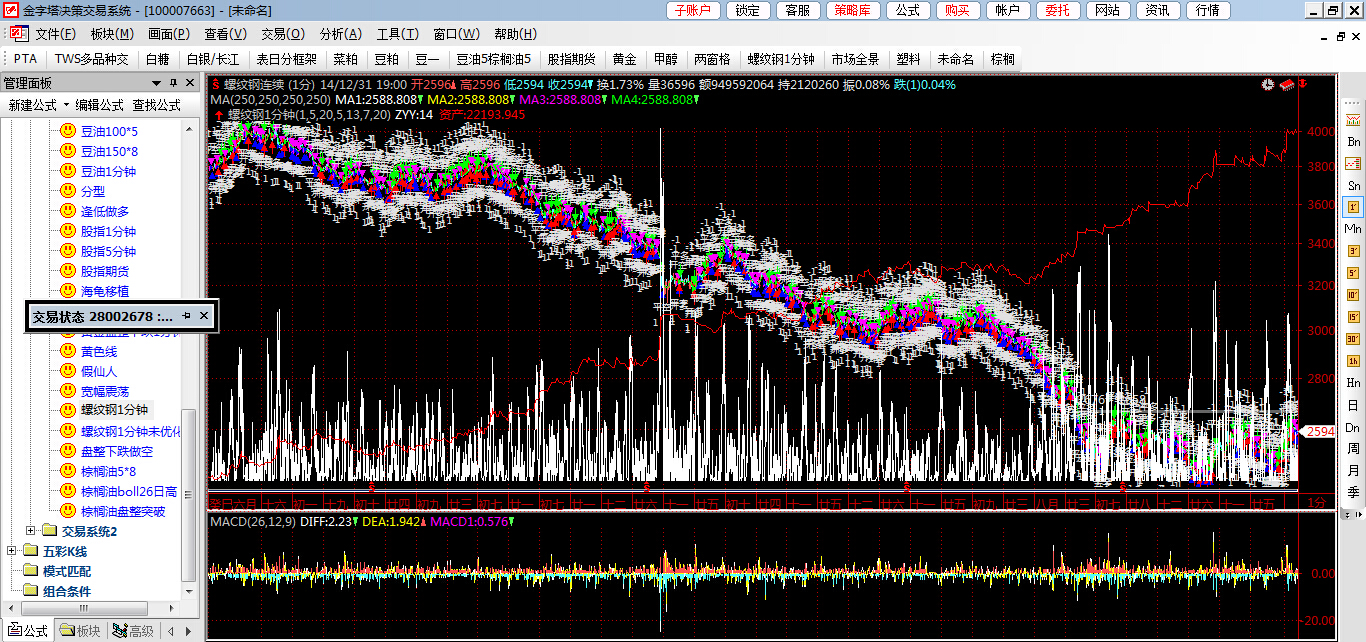The height and width of the screenshot is (642, 1366).
Task: Switch to the 棕榈 chart tab
Action: point(1001,59)
